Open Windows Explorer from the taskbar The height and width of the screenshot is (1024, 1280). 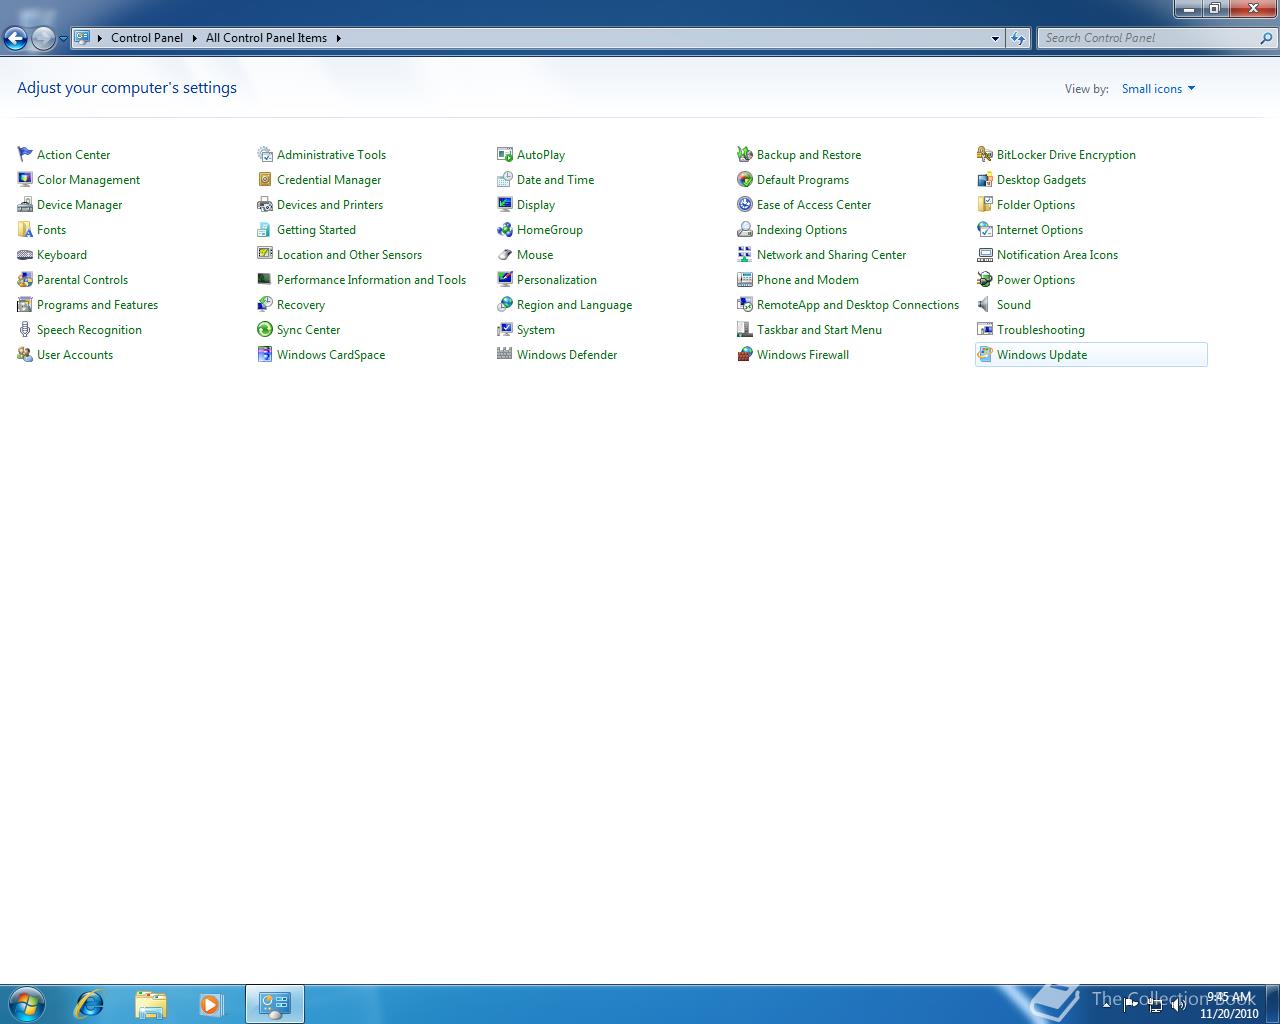[x=151, y=1003]
